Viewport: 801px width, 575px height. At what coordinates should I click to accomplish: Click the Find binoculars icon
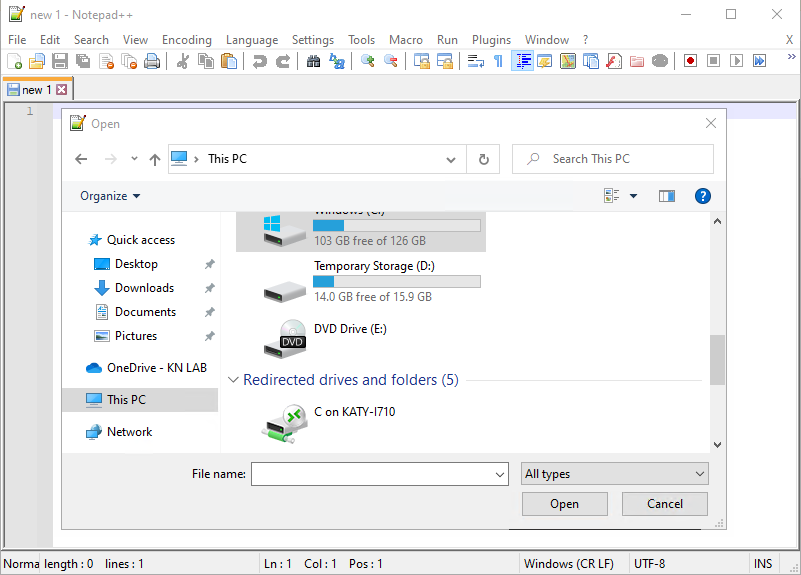tap(313, 61)
